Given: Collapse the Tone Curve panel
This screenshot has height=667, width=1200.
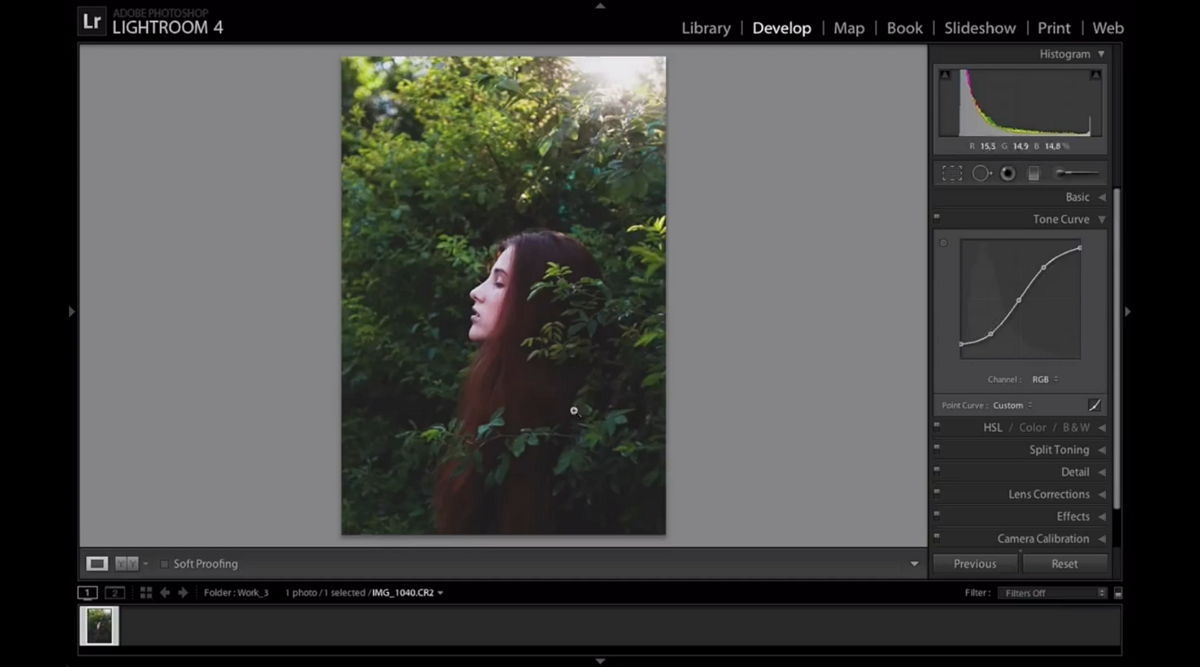Looking at the screenshot, I should (1101, 219).
